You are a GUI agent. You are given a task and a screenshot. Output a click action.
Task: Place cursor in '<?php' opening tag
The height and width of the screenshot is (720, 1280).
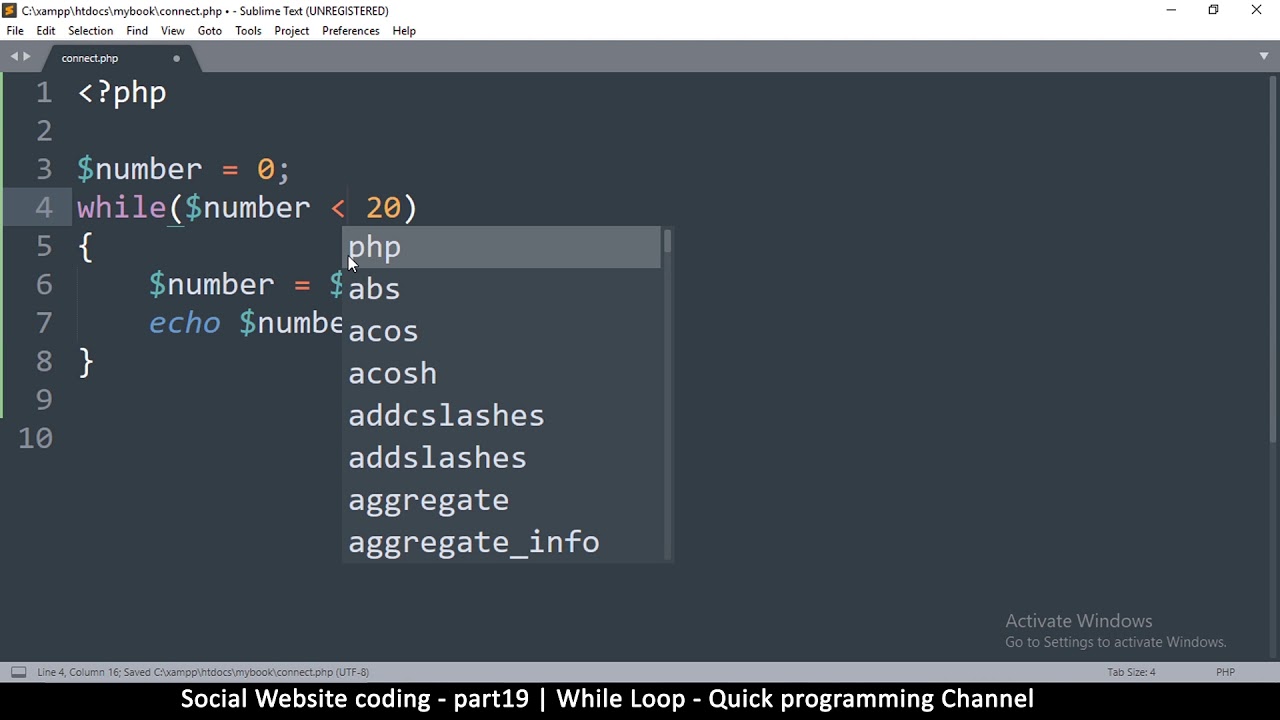point(122,93)
